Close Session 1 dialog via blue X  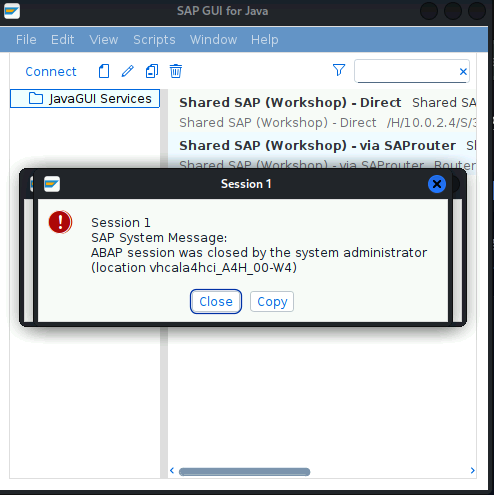point(437,184)
